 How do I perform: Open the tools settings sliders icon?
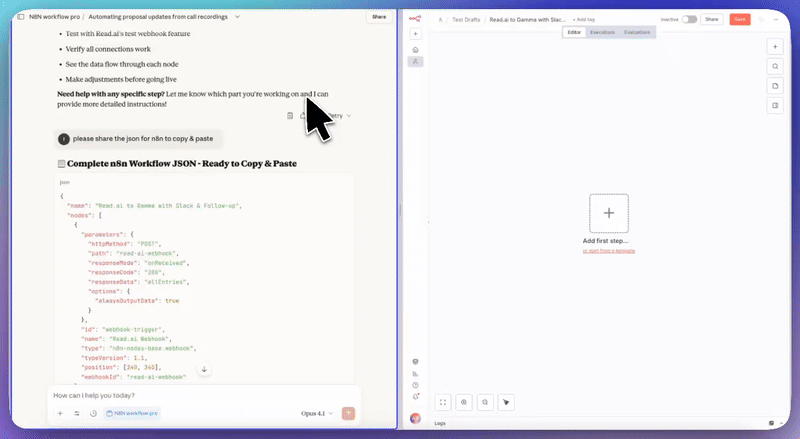[x=77, y=413]
